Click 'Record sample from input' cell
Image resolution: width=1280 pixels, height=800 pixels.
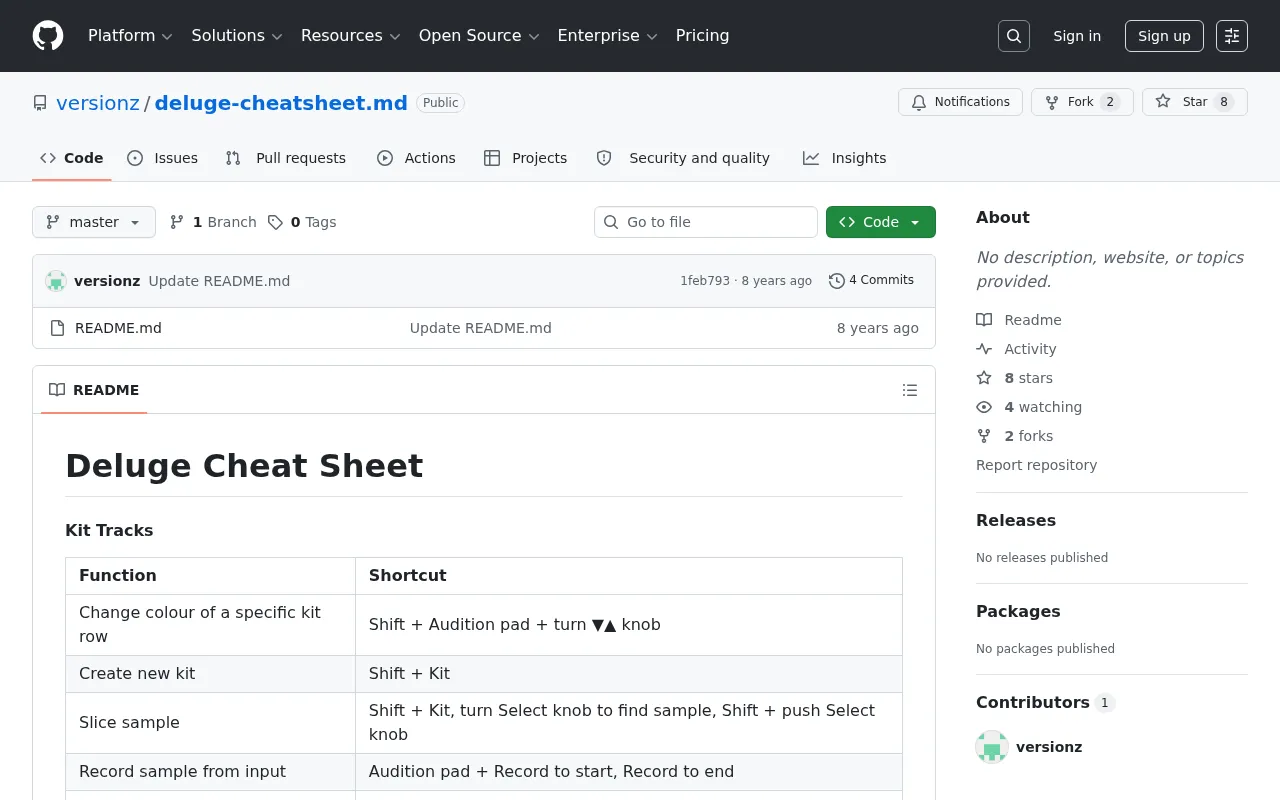pos(210,772)
